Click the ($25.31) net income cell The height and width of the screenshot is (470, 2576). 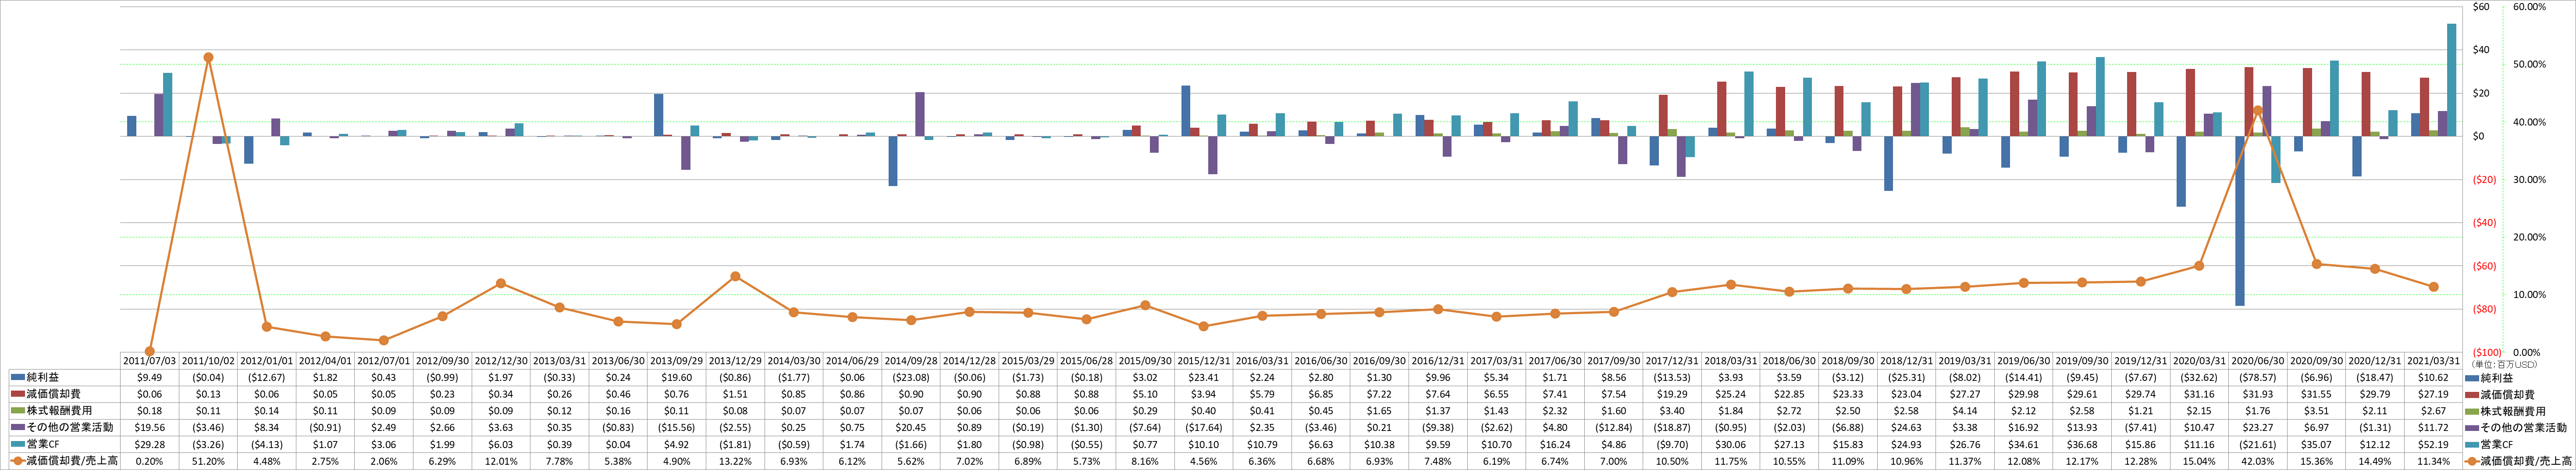[1906, 378]
